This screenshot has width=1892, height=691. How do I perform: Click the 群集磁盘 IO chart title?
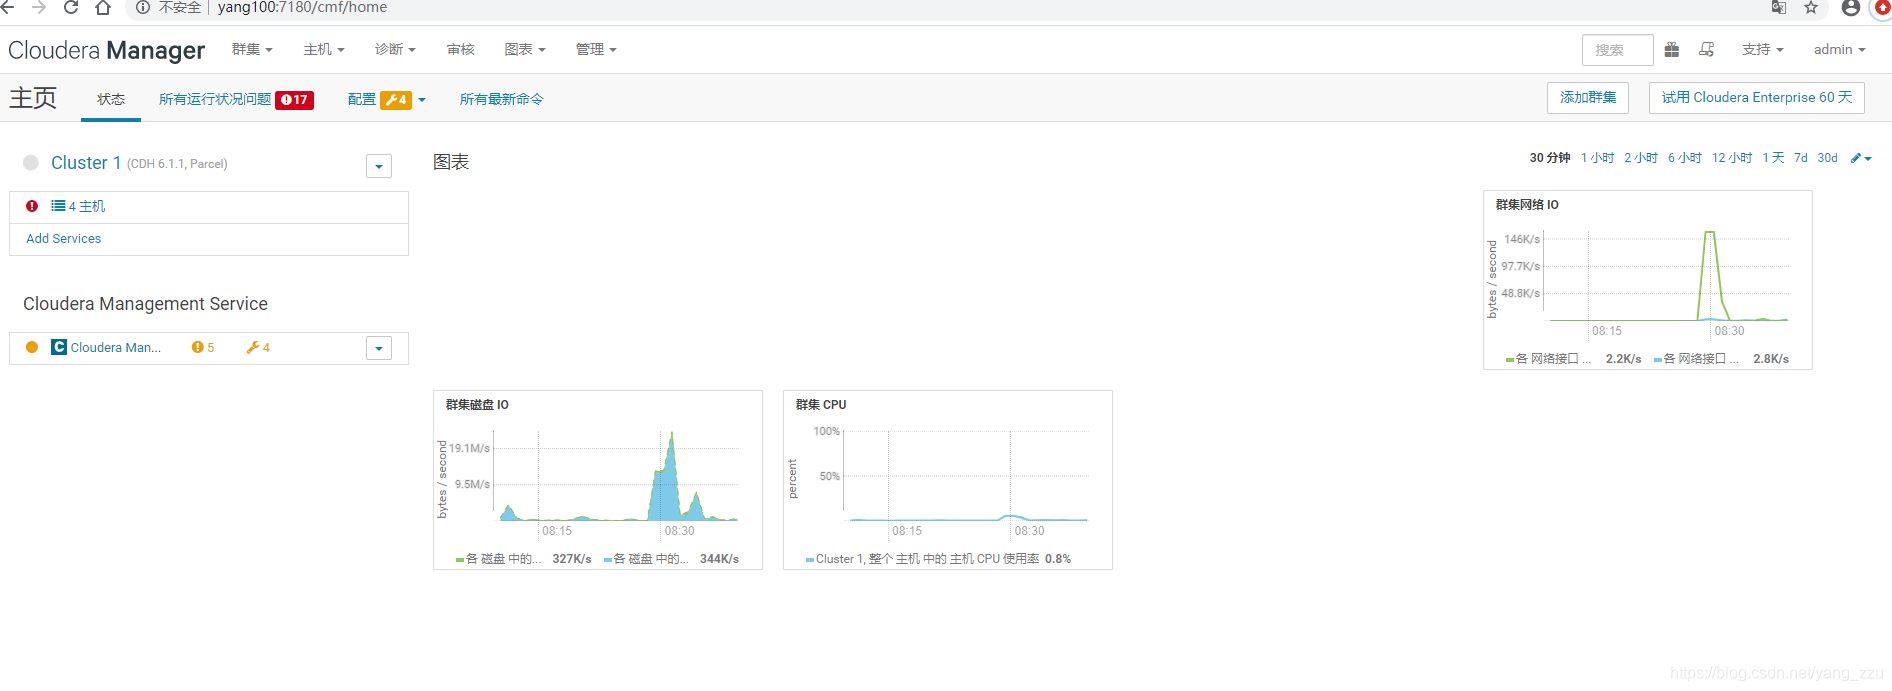click(x=477, y=405)
